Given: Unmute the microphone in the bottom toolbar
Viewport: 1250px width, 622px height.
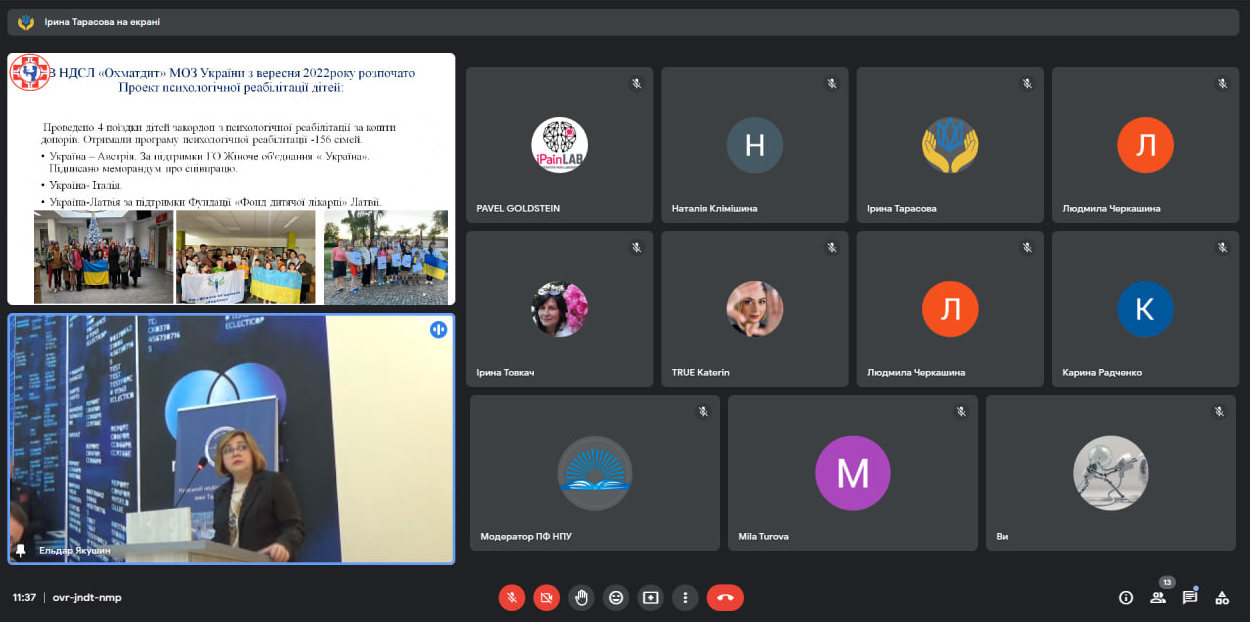Looking at the screenshot, I should [511, 597].
